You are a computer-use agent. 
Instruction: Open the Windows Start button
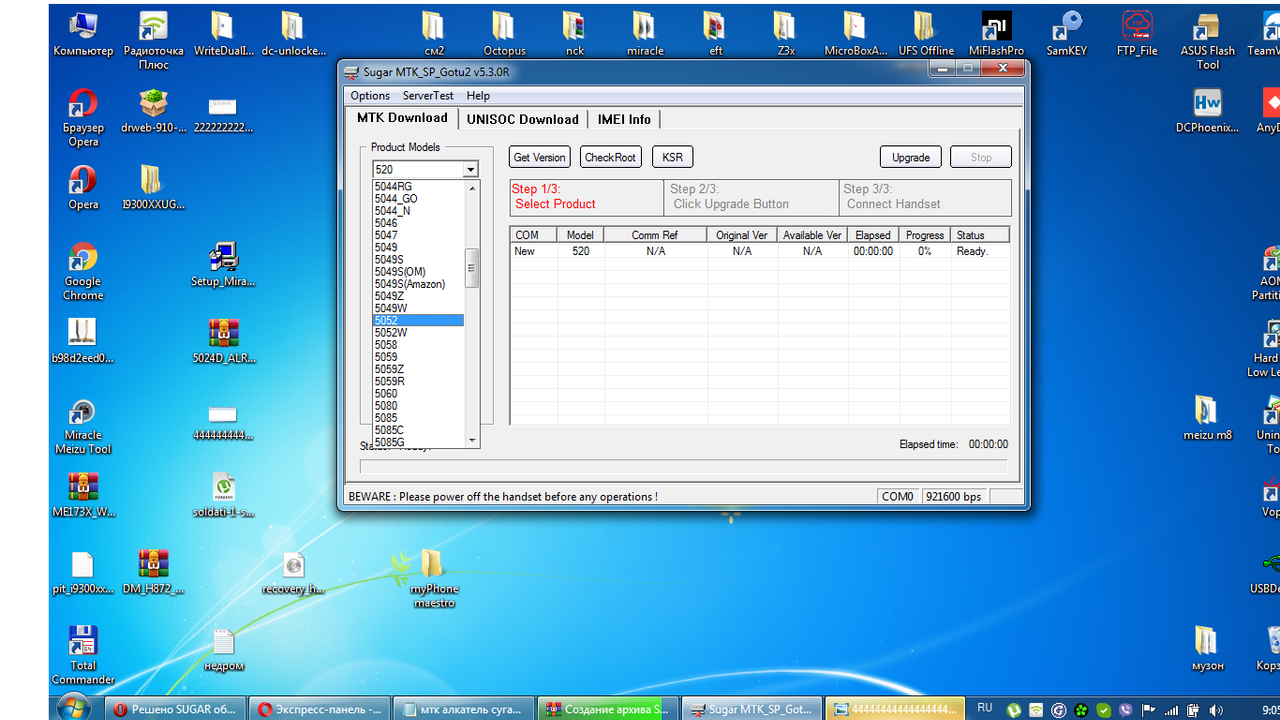(x=73, y=708)
